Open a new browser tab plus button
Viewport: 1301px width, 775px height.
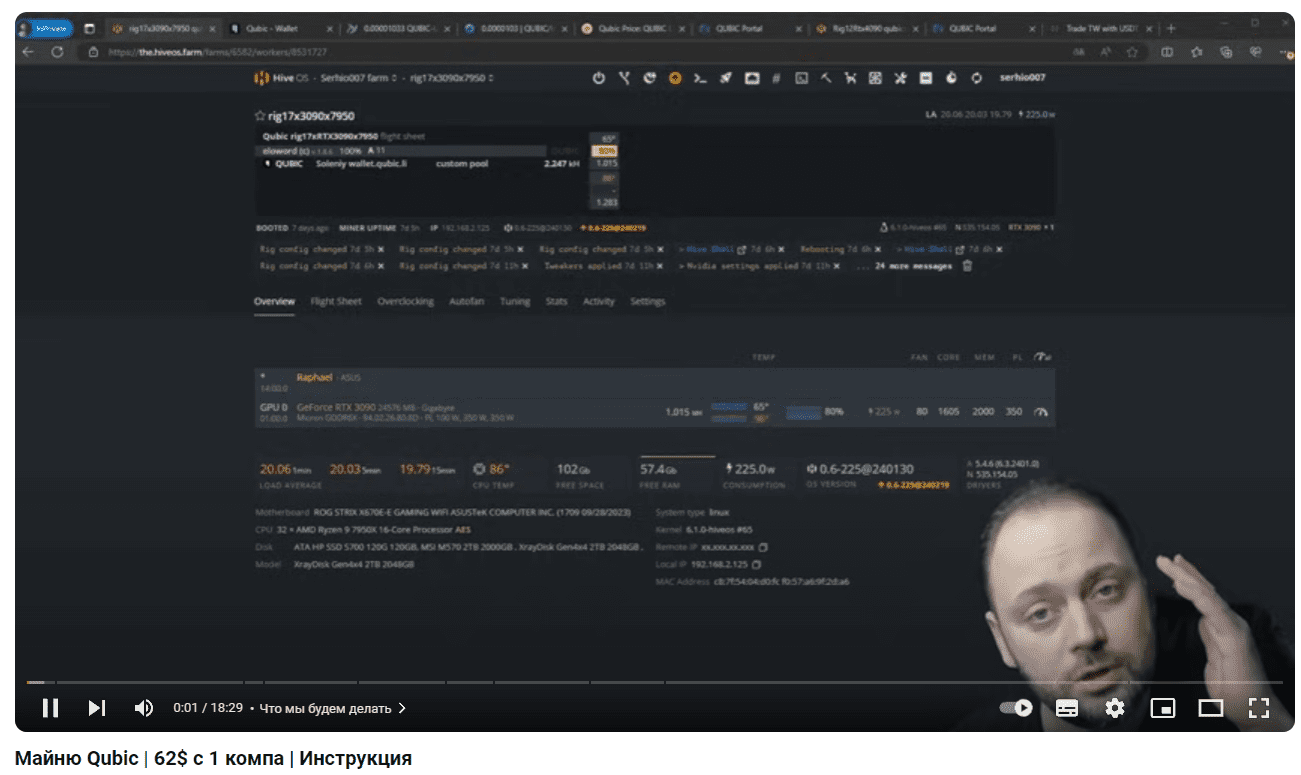1171,29
